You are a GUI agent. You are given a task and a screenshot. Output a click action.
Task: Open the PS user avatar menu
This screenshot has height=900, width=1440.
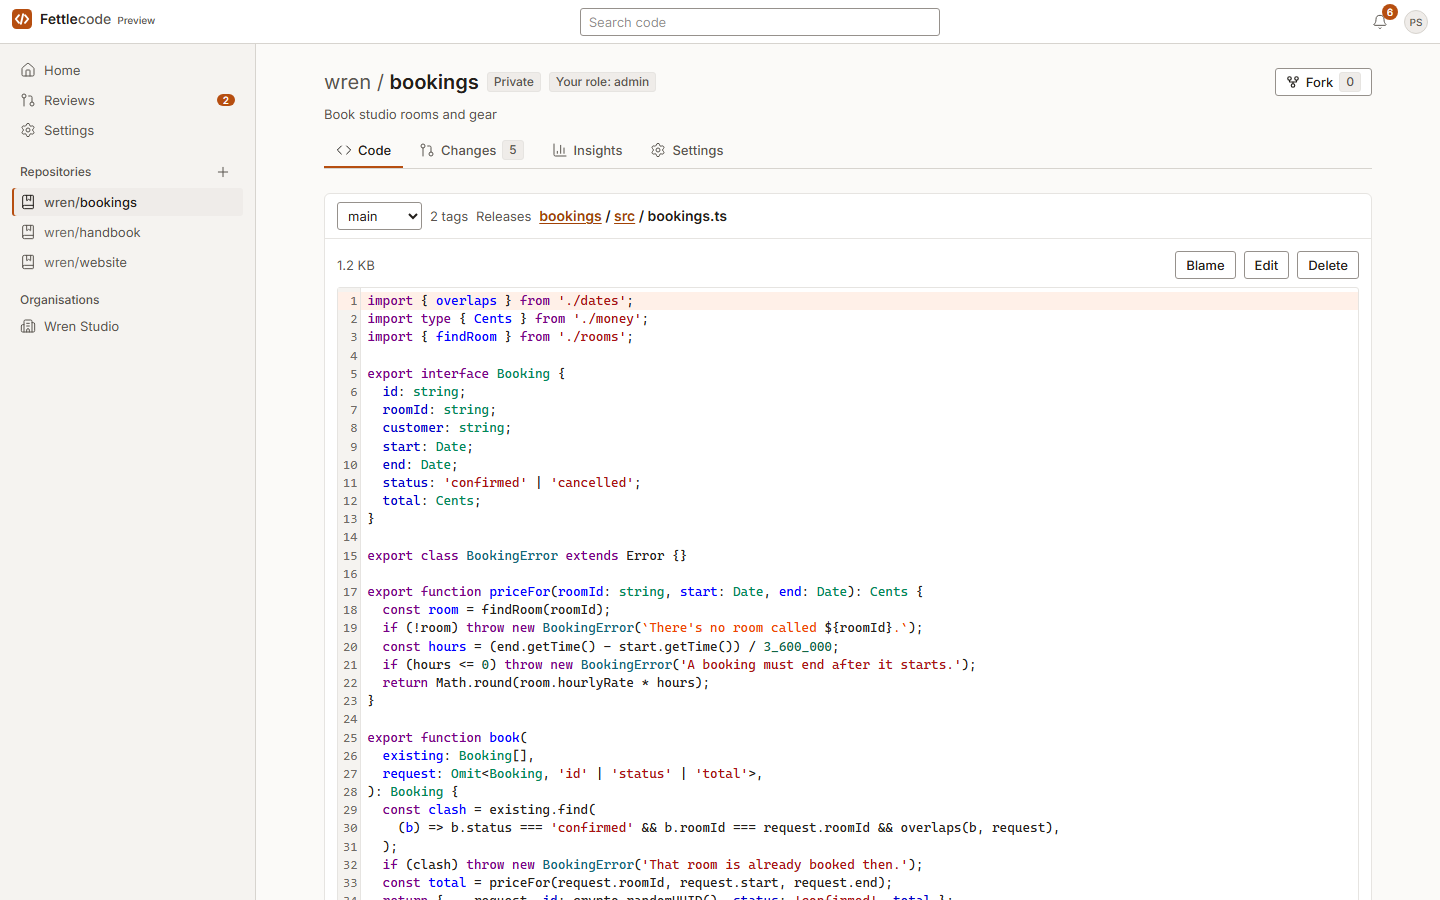point(1415,22)
